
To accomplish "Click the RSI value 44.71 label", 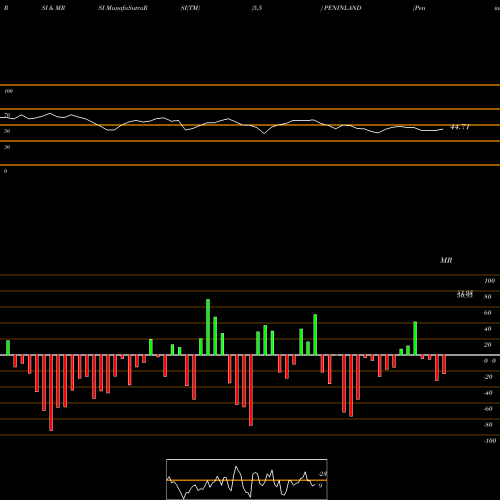I will 460,127.
